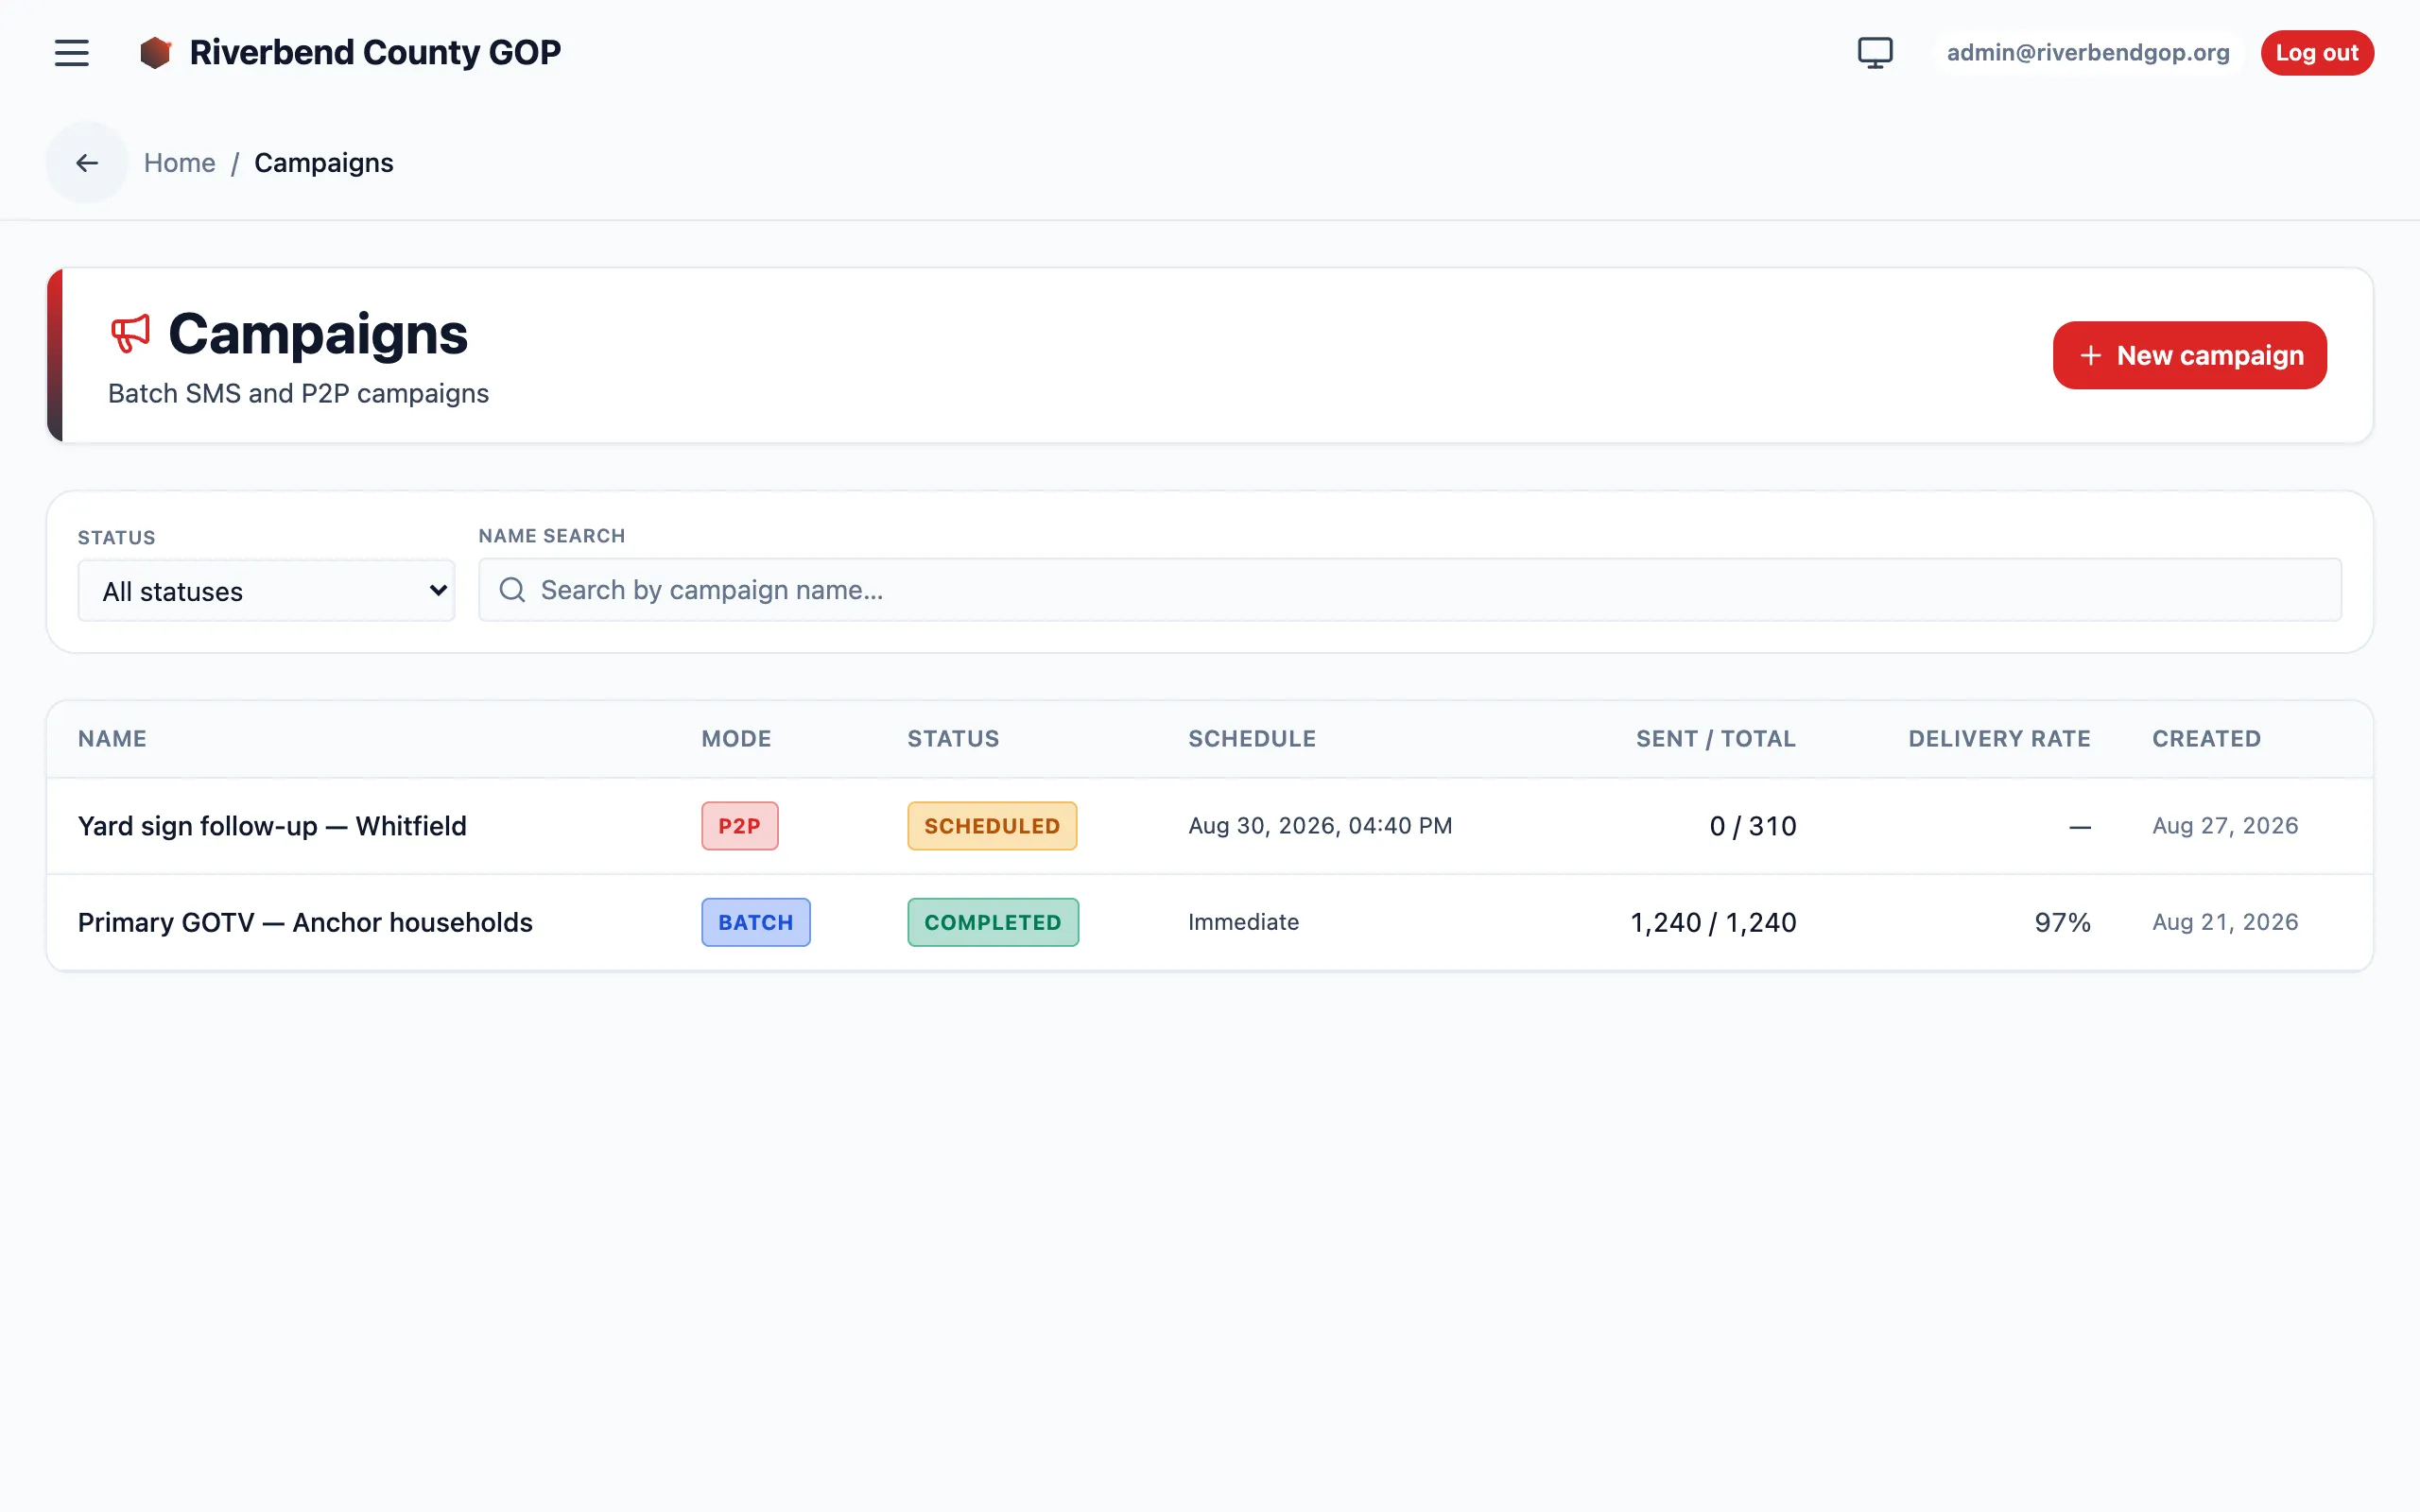Click the Batch SMS and P2P campaigns subtitle
The width and height of the screenshot is (2420, 1512).
click(x=298, y=394)
